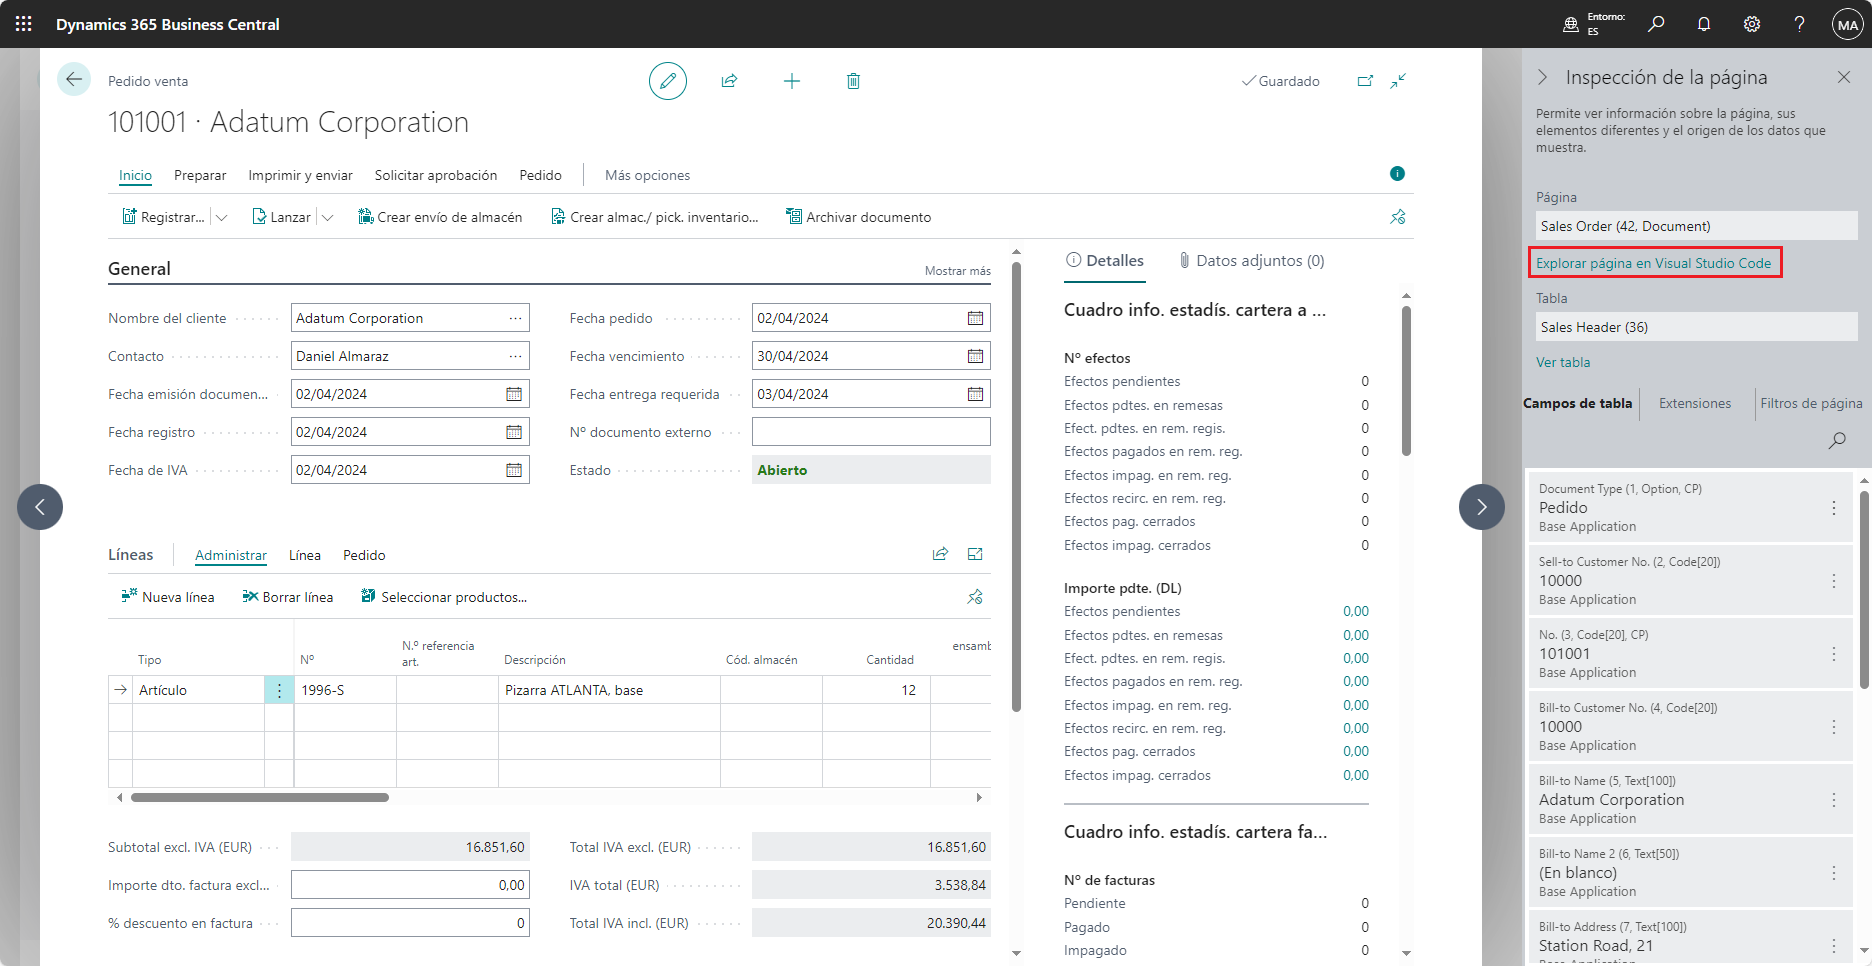Share the sales order page

coord(729,81)
